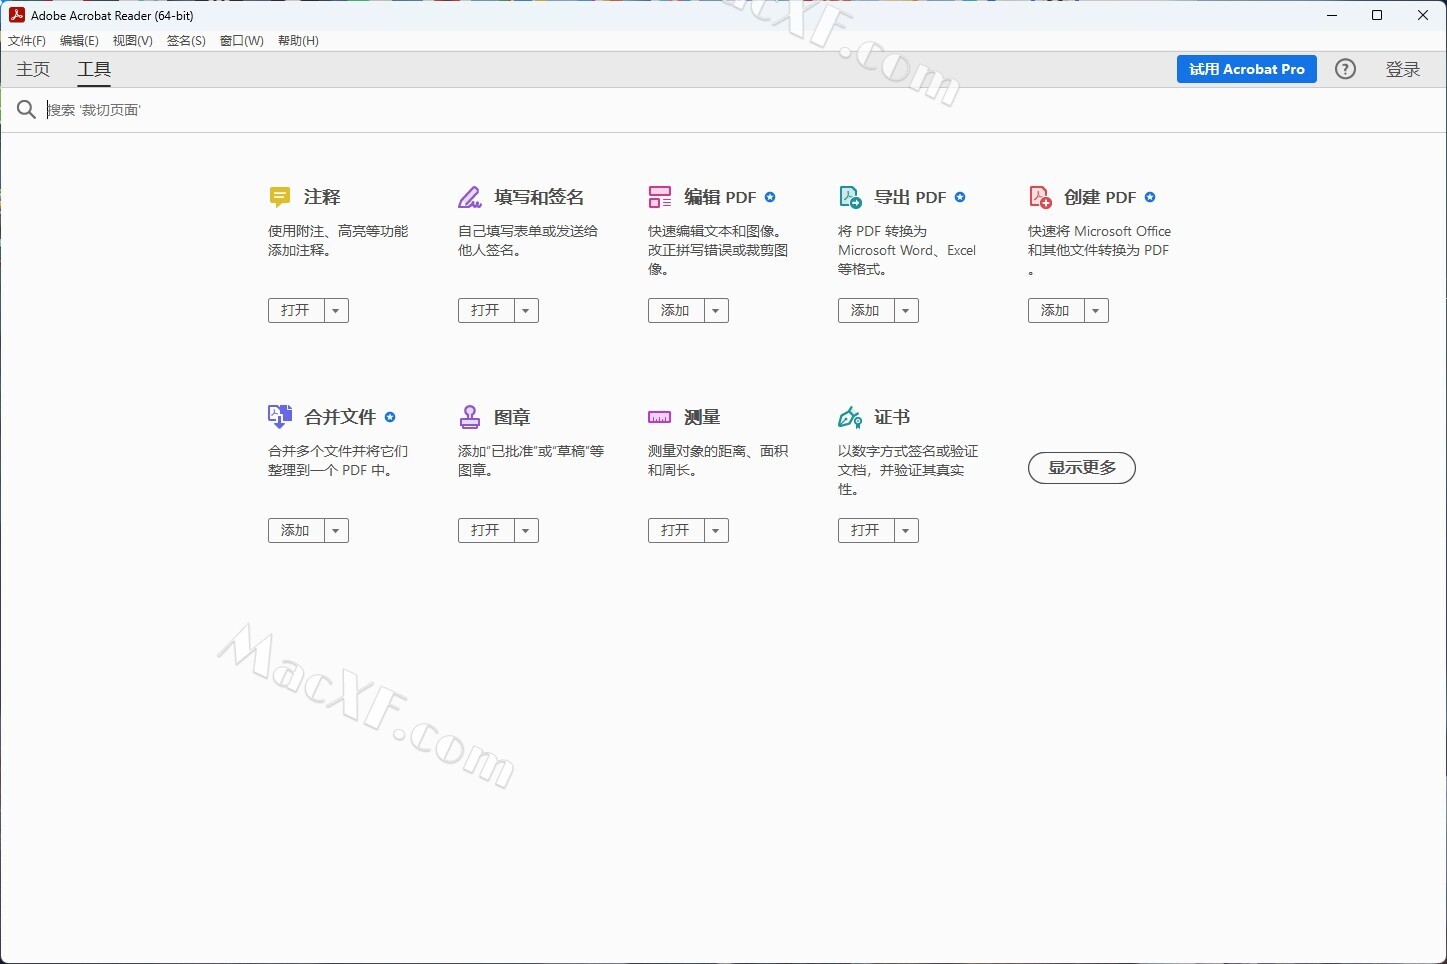Click 打开 button under 图章
Viewport: 1447px width, 964px height.
pyautogui.click(x=486, y=531)
